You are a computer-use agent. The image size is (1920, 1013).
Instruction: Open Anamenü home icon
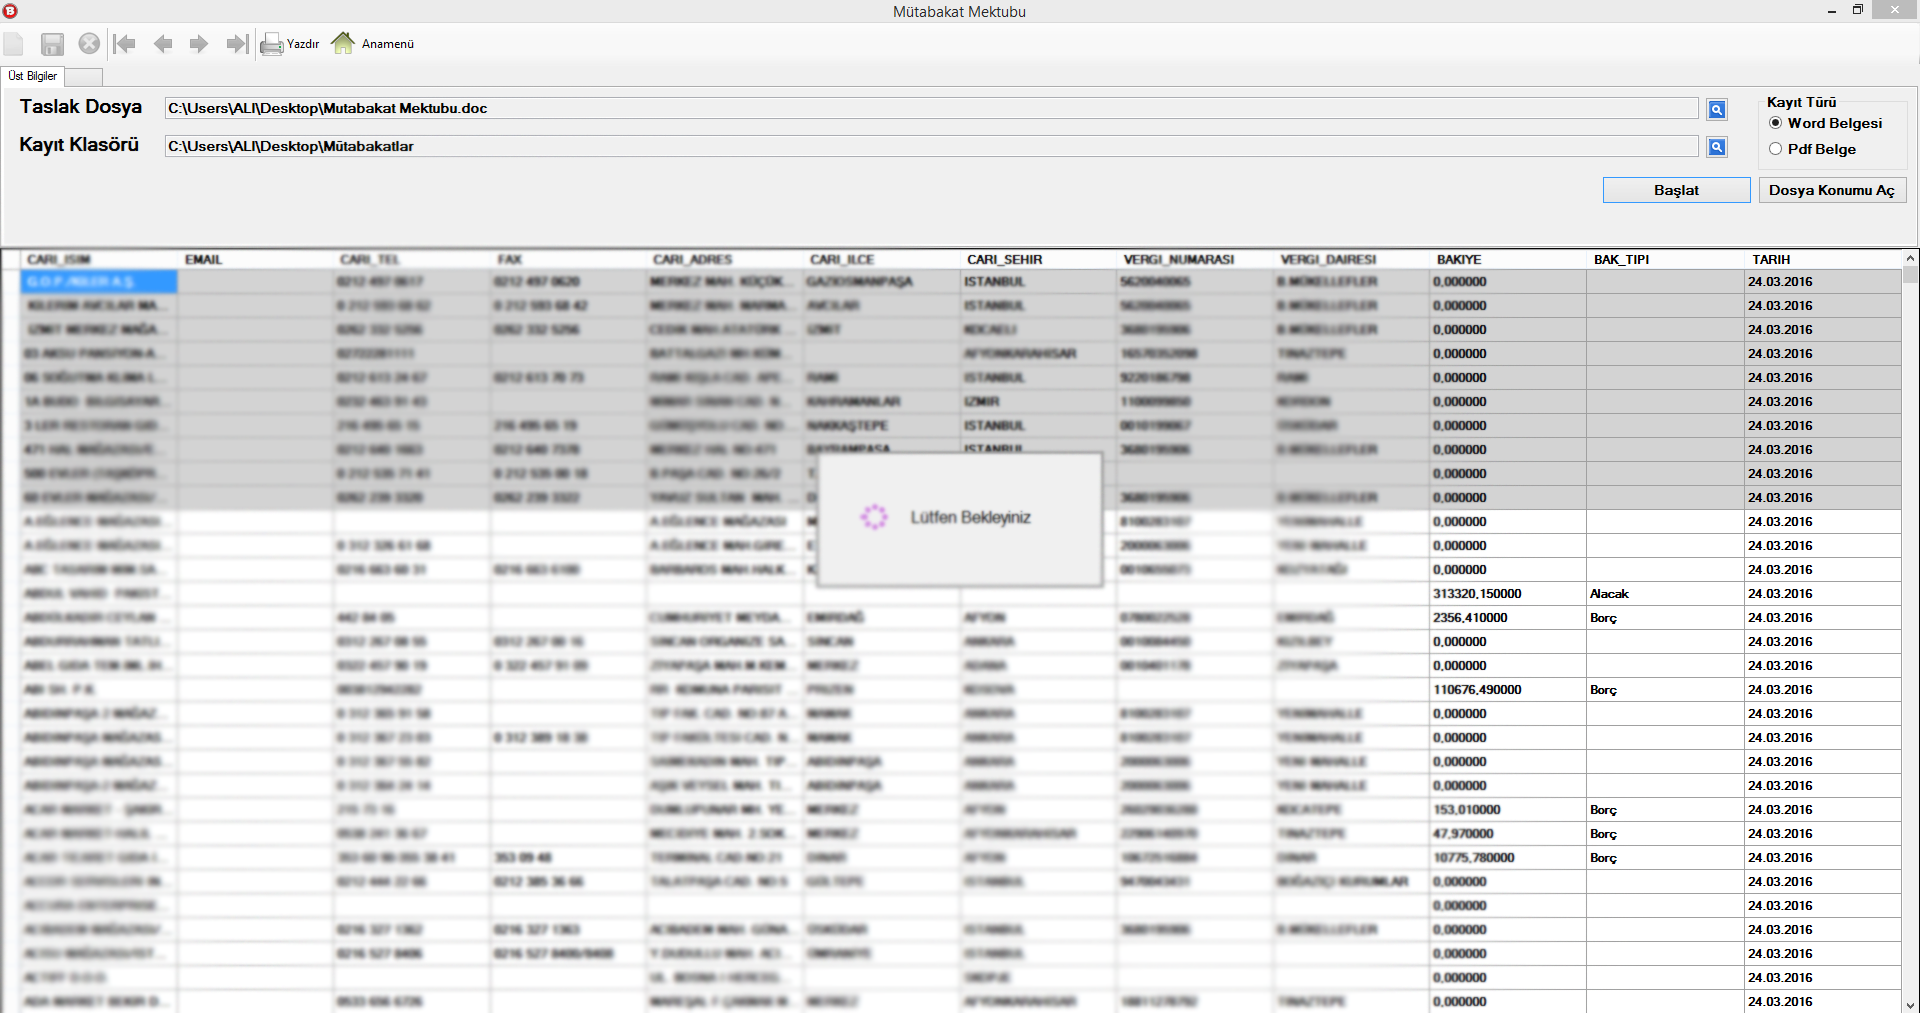pyautogui.click(x=373, y=44)
